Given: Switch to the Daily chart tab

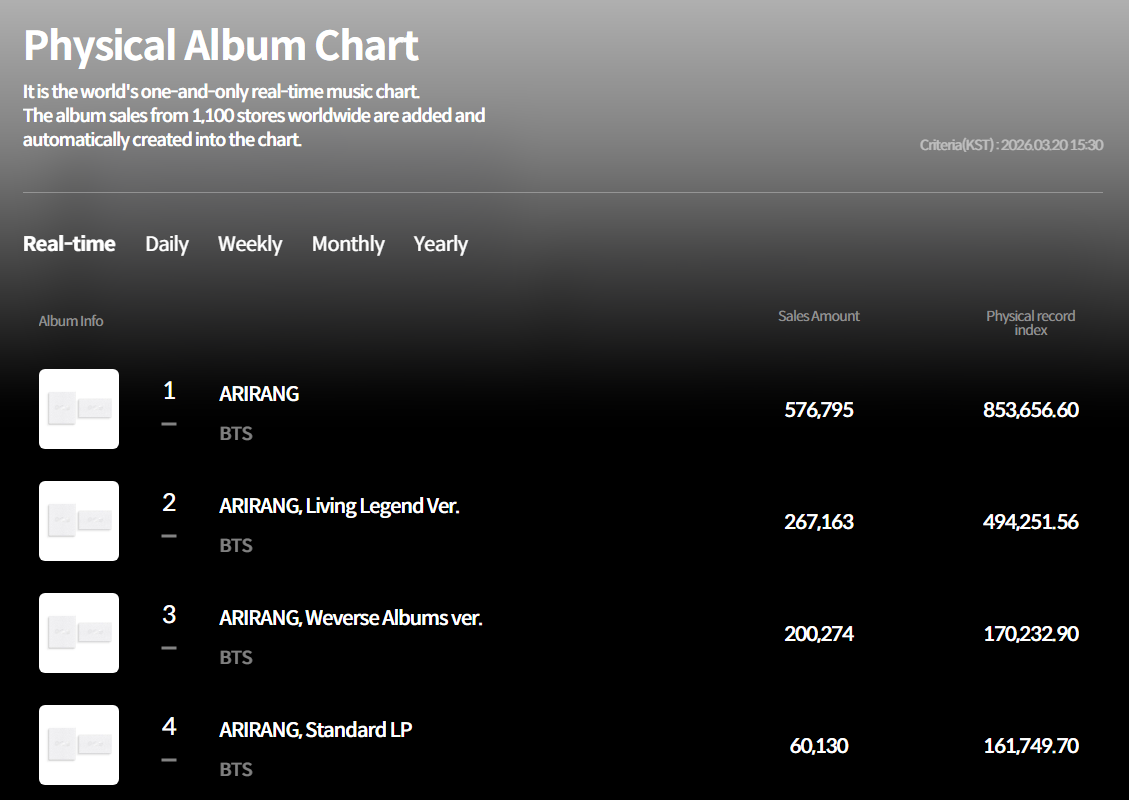Looking at the screenshot, I should coord(167,244).
